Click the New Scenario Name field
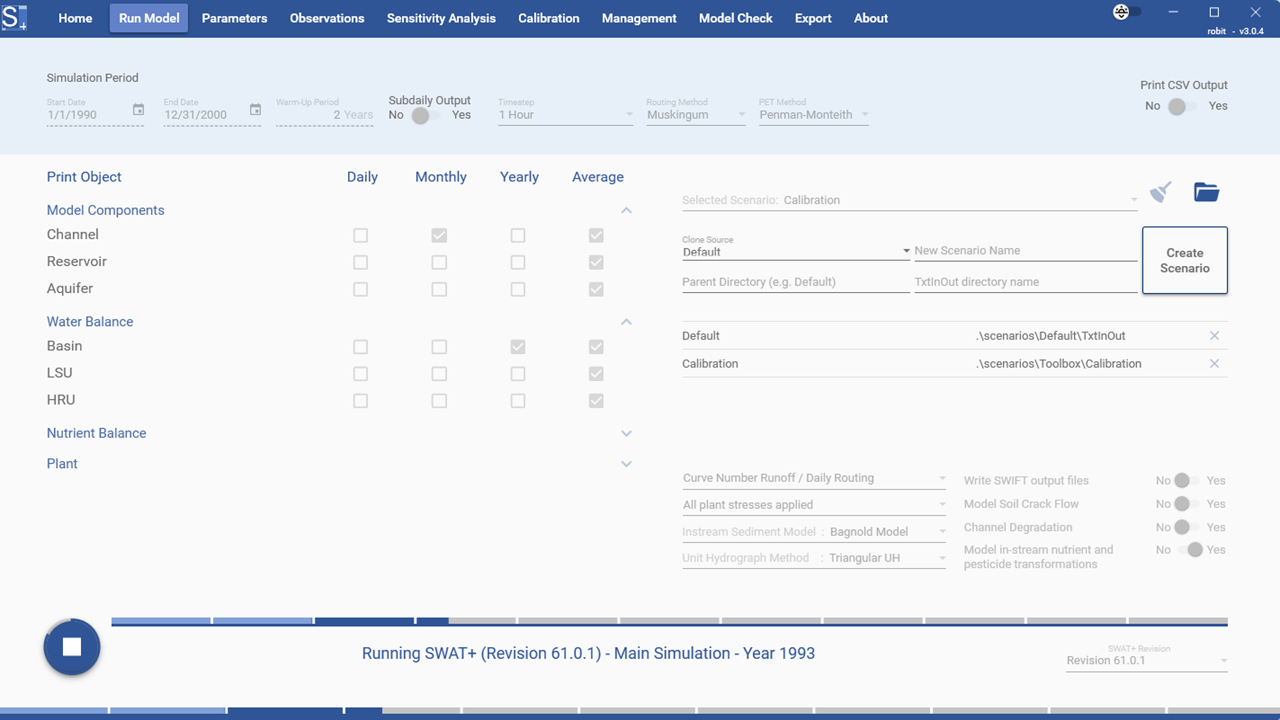This screenshot has width=1280, height=720. 1024,251
